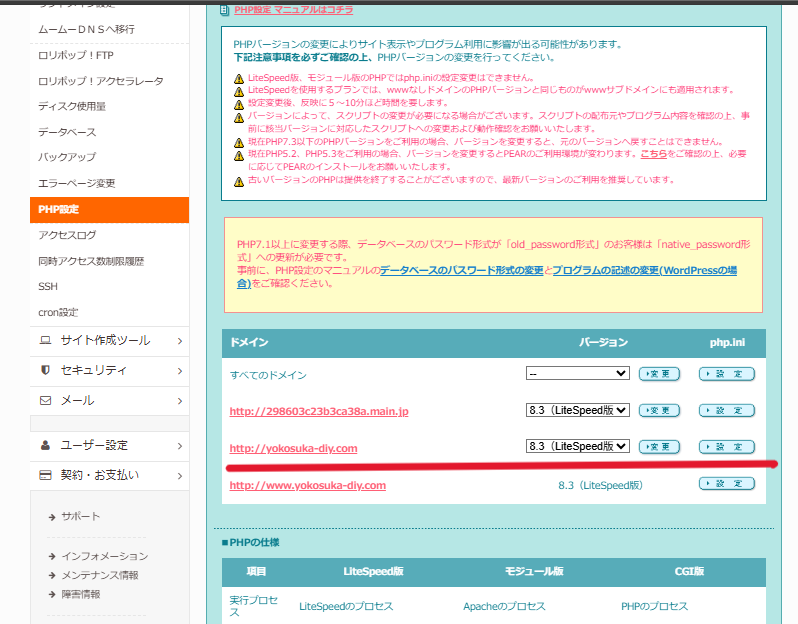Open メンテナンス情報 in the support list
Viewport: 798px width, 624px height.
(100, 575)
